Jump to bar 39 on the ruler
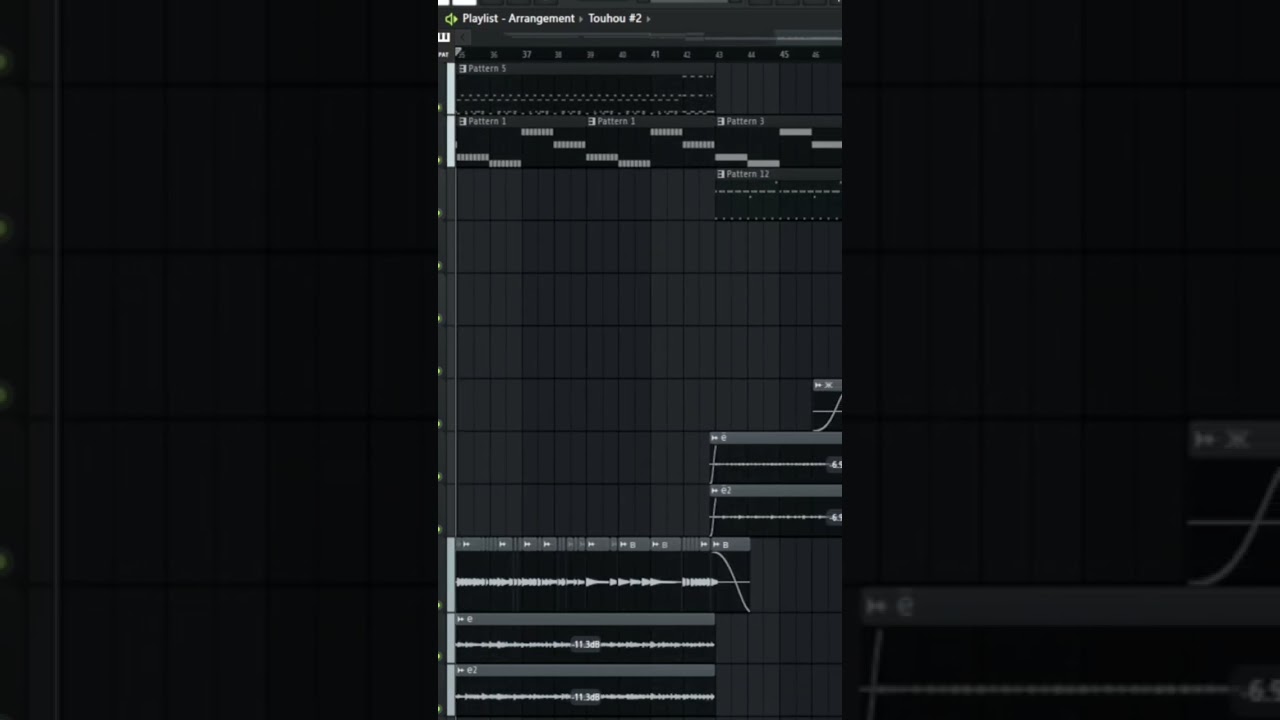Image resolution: width=1280 pixels, height=720 pixels. click(x=591, y=54)
